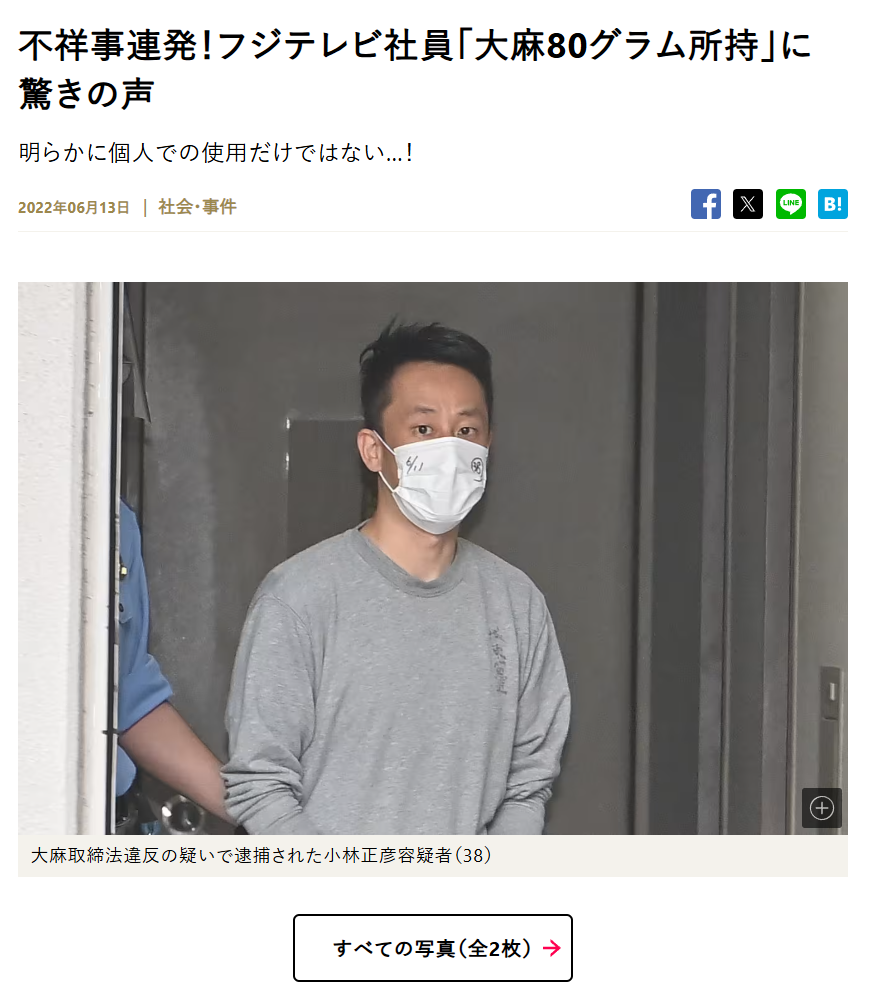Click the headline 不祥事連発!フジテレビ社員
Viewport: 870px width, 998px height.
pos(235,46)
